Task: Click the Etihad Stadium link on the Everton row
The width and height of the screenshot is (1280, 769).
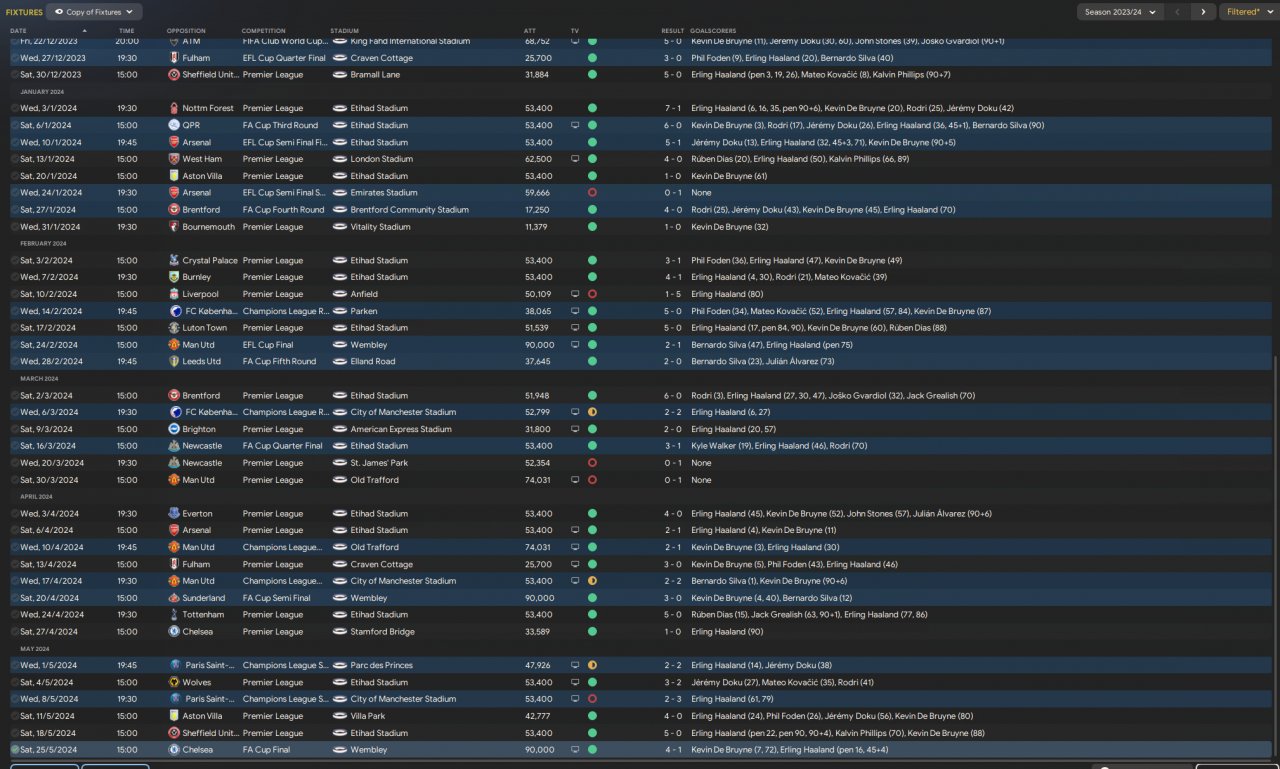Action: tap(379, 513)
